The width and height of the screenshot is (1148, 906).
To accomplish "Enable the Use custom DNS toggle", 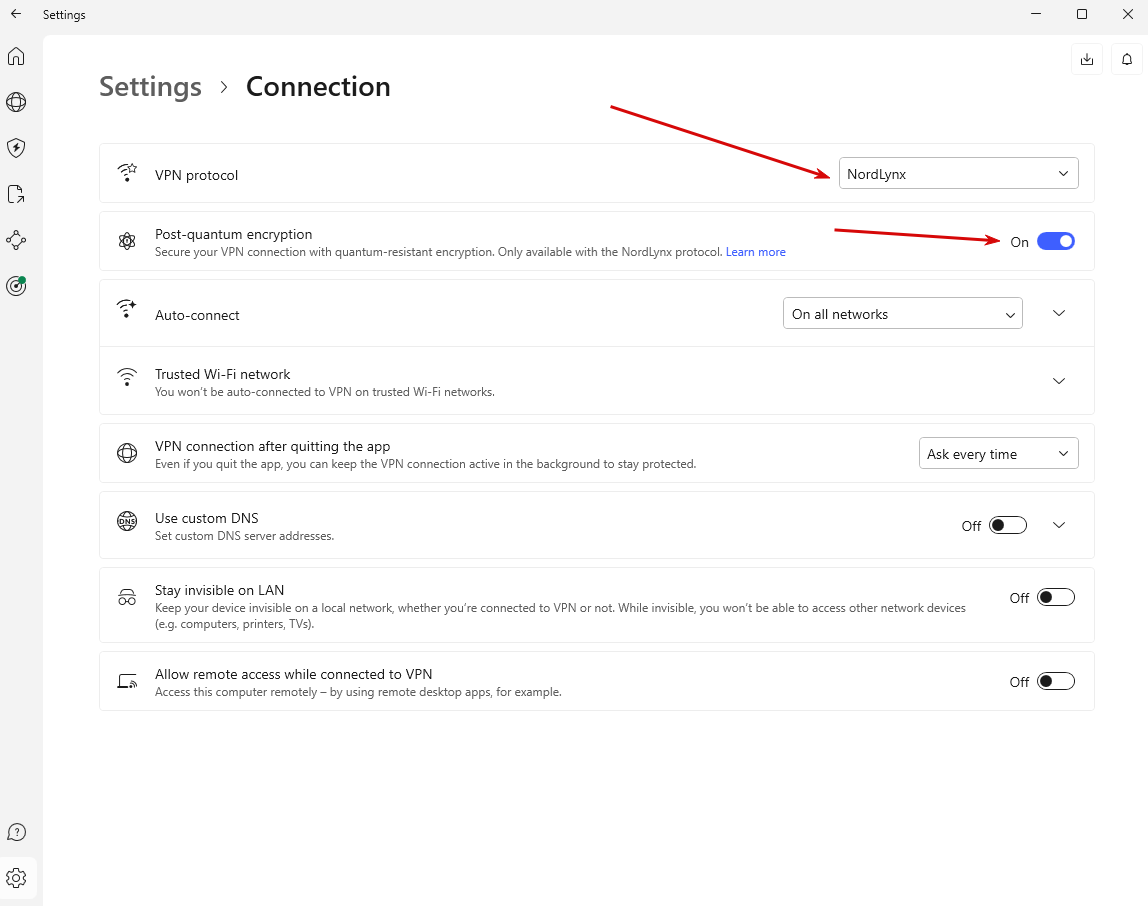I will (1007, 525).
